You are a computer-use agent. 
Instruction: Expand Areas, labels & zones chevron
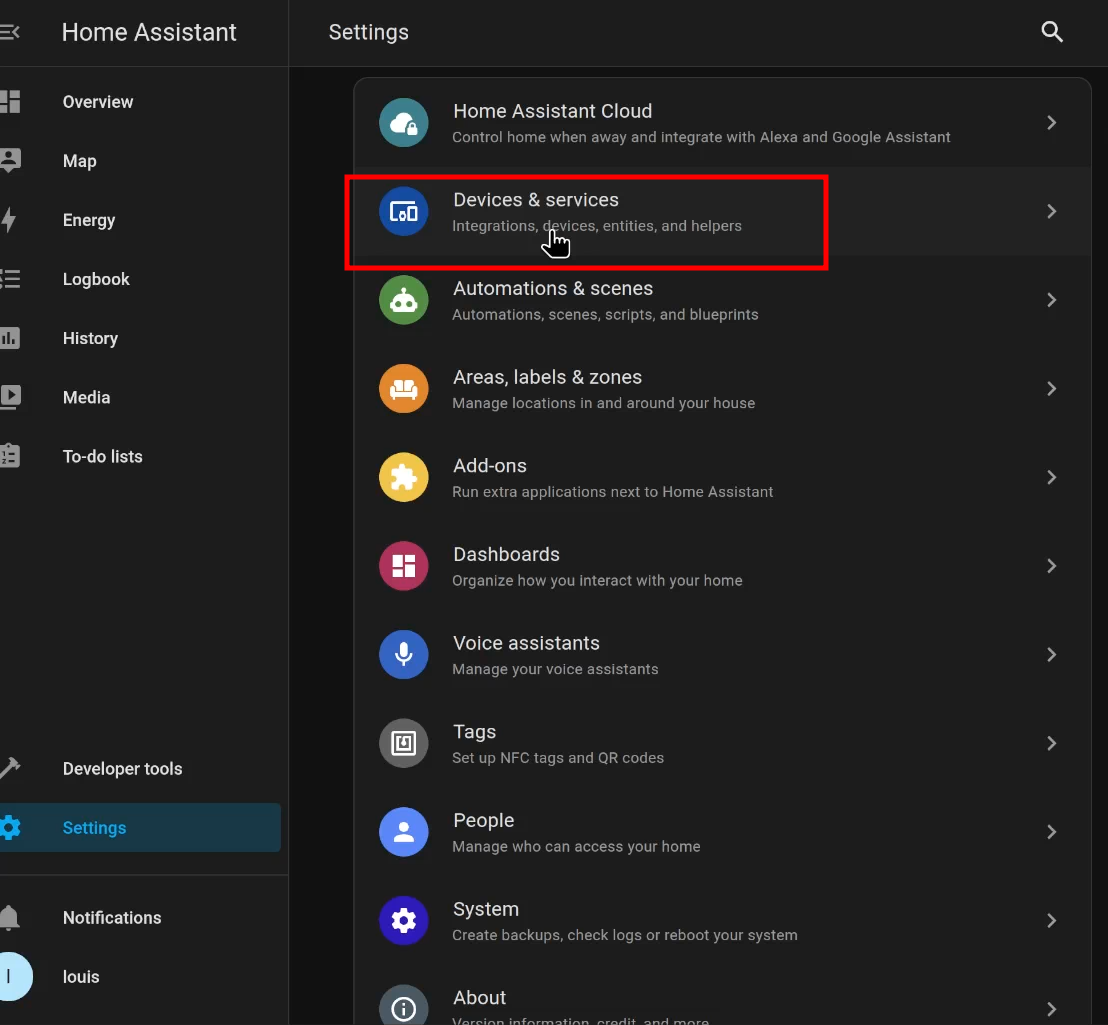coord(1051,389)
